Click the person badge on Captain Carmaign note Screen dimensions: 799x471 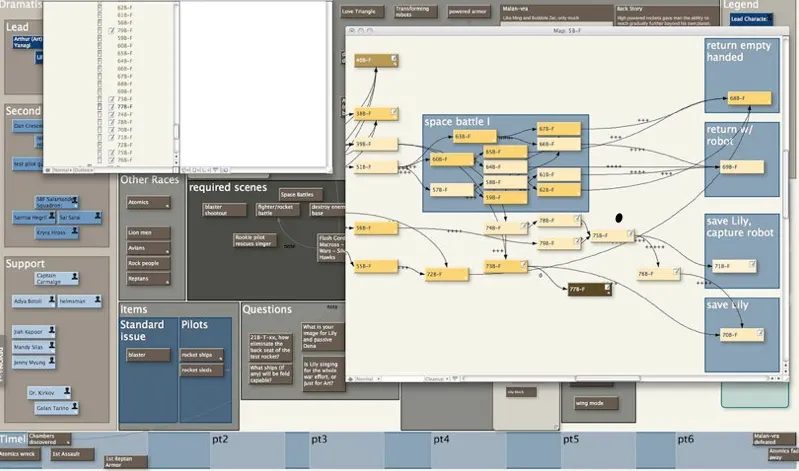point(74,276)
